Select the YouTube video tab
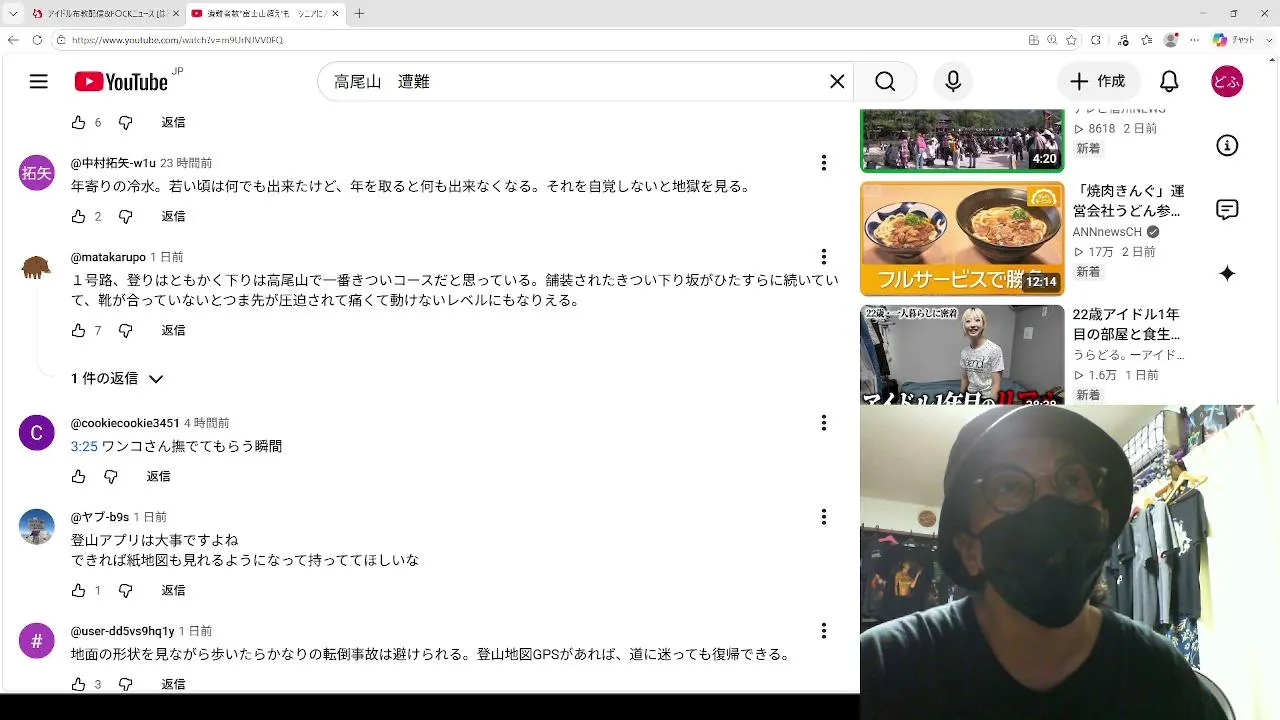 pyautogui.click(x=266, y=13)
